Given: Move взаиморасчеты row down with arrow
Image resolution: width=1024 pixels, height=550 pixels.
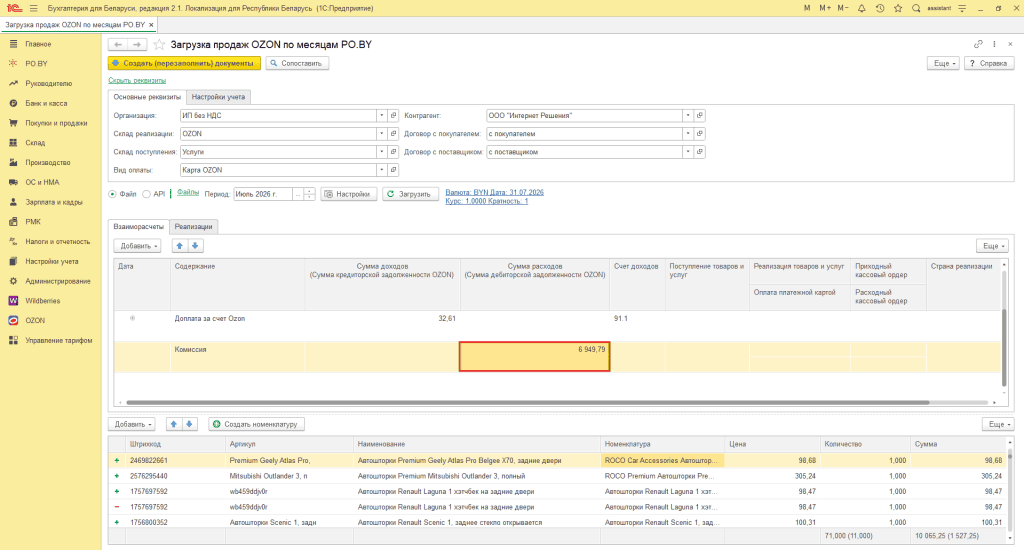Looking at the screenshot, I should (195, 246).
